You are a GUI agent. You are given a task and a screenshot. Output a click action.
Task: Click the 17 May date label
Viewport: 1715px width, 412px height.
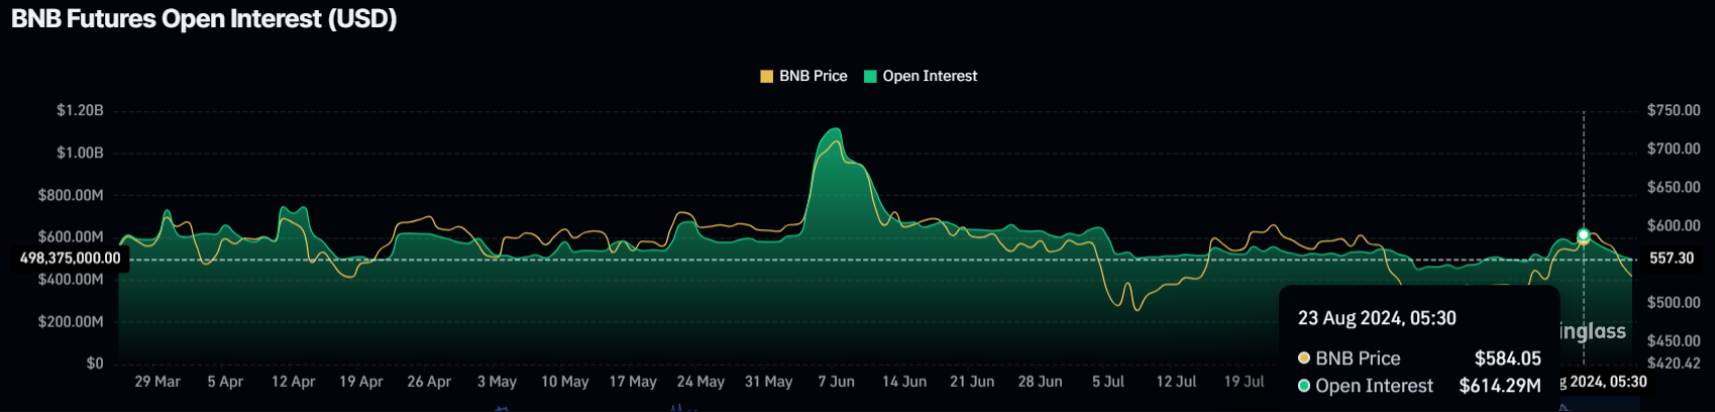pos(633,382)
